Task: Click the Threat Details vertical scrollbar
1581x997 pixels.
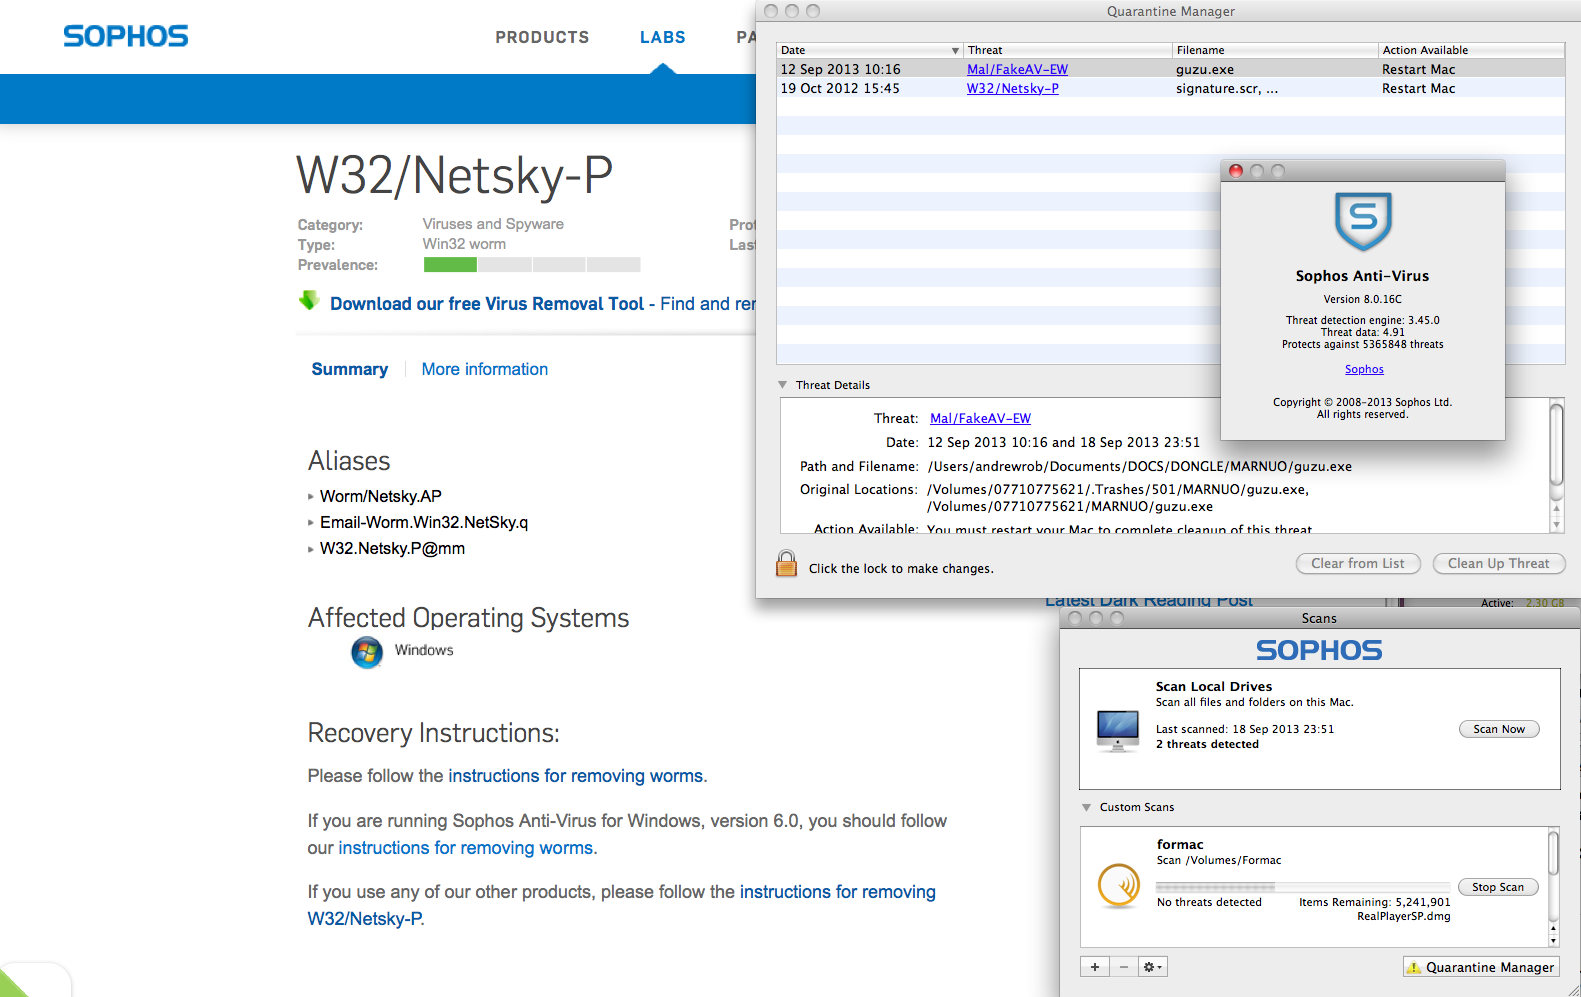Action: 1556,465
